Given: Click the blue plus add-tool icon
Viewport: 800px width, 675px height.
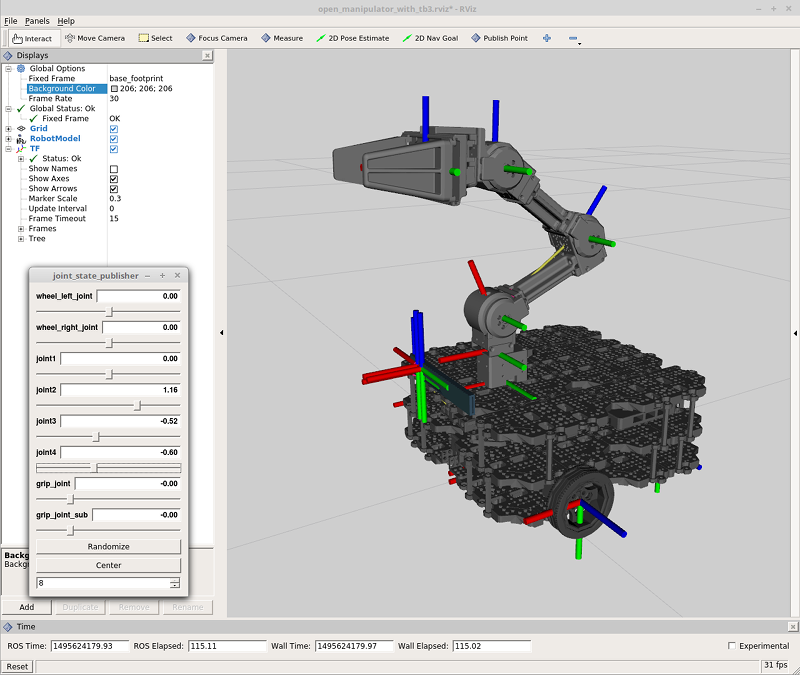Looking at the screenshot, I should 547,38.
